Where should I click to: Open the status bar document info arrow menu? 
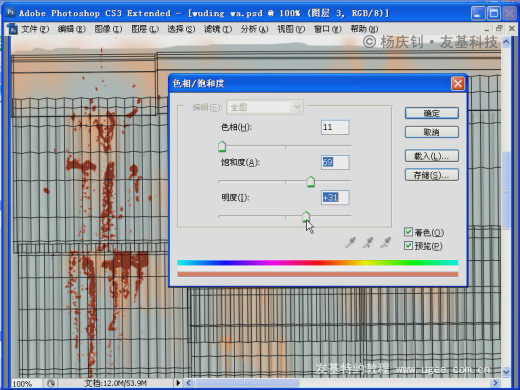tap(178, 383)
